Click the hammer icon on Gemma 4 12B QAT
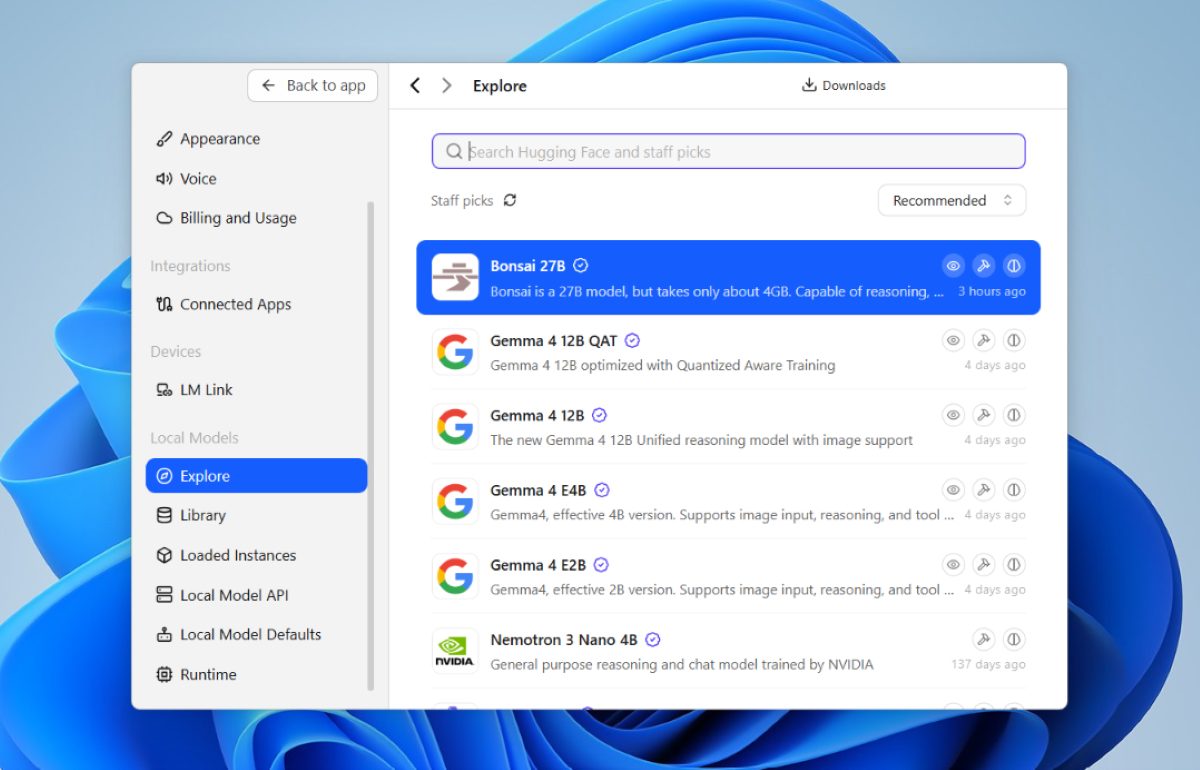The image size is (1200, 770). 984,341
